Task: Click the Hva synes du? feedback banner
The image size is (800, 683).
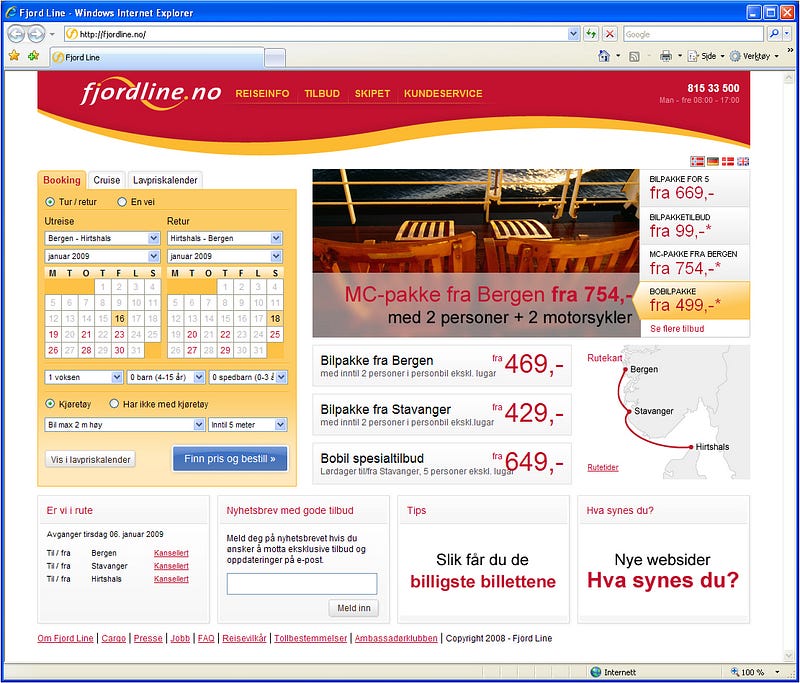Action: 663,569
